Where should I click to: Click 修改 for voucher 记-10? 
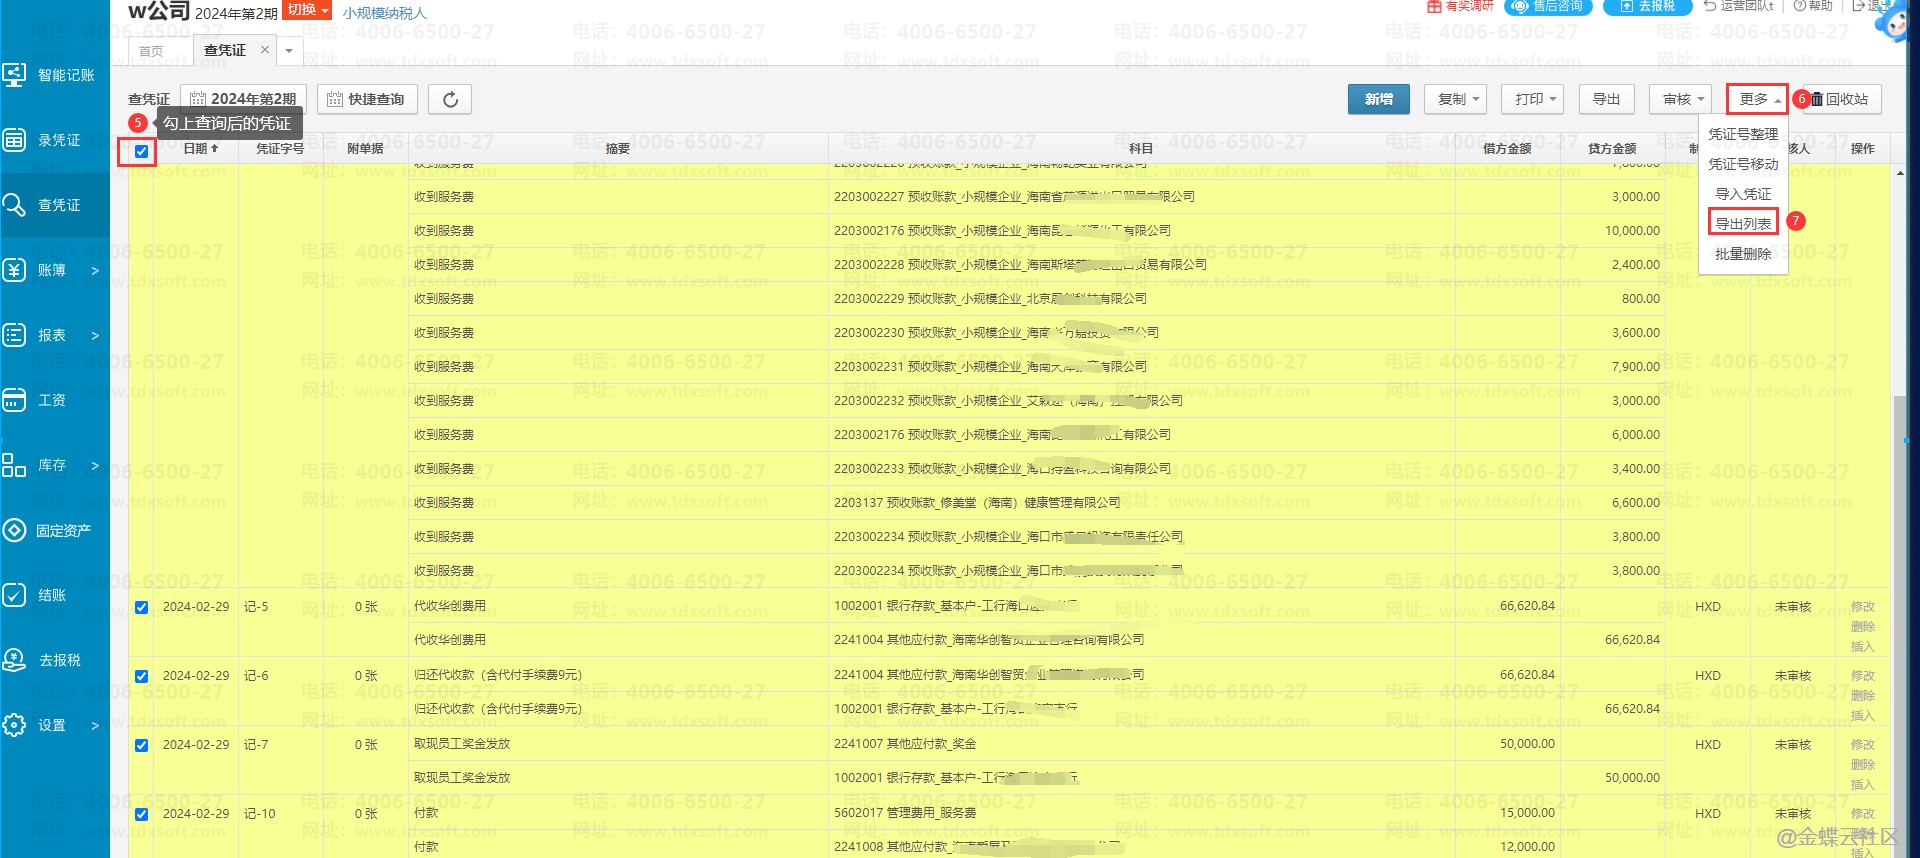point(1862,814)
